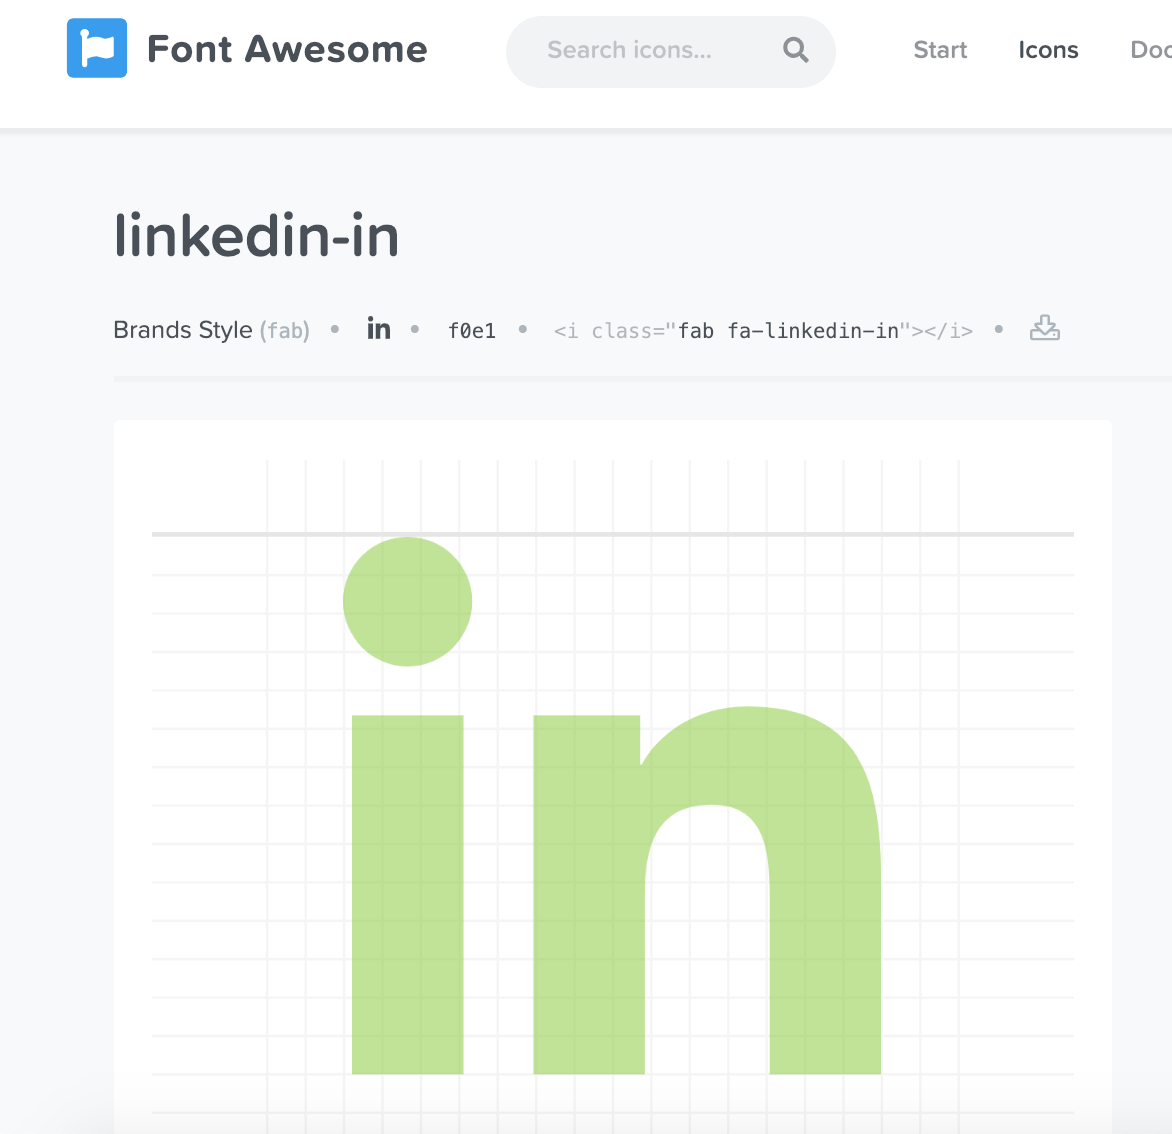Copy the f0e1 unicode value

click(x=472, y=330)
